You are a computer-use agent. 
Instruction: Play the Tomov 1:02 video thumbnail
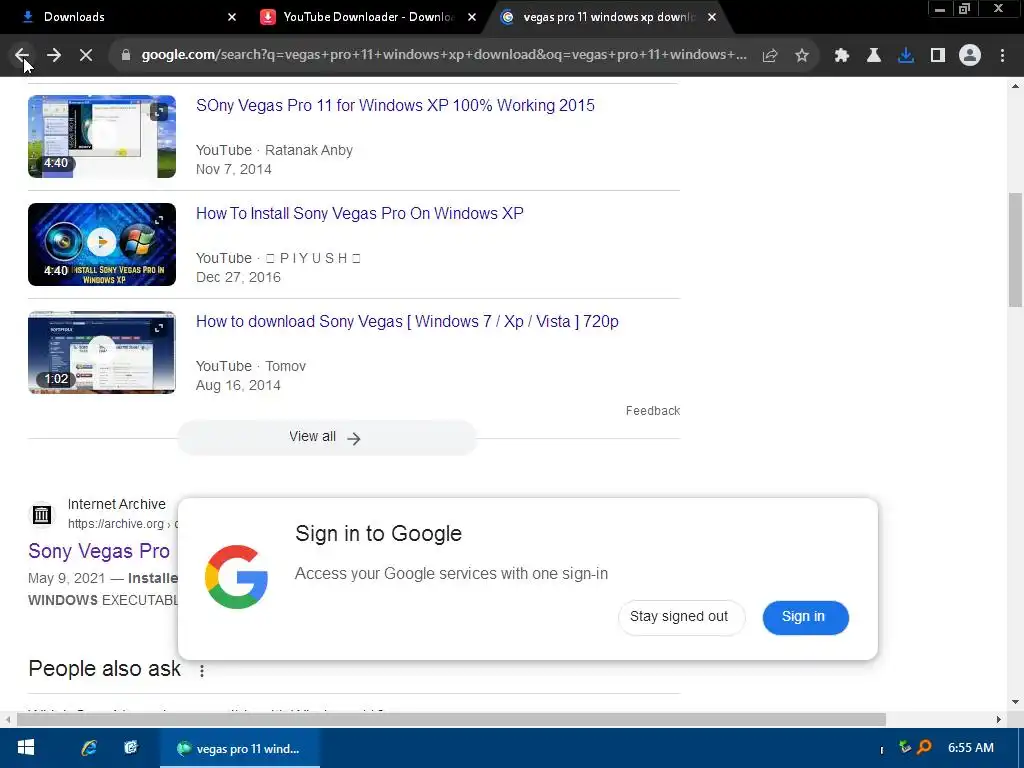(x=102, y=353)
